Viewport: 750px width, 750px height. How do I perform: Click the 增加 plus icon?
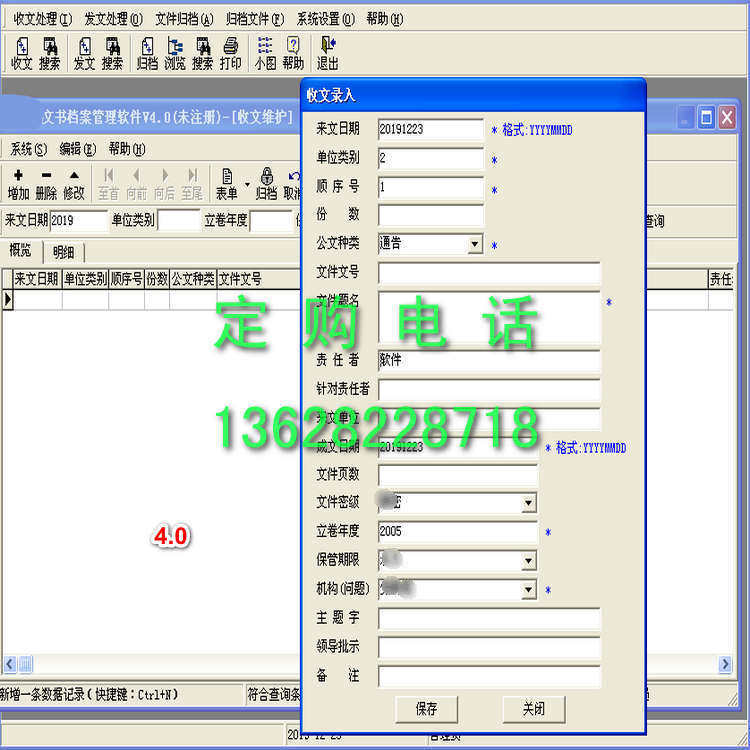tap(18, 184)
